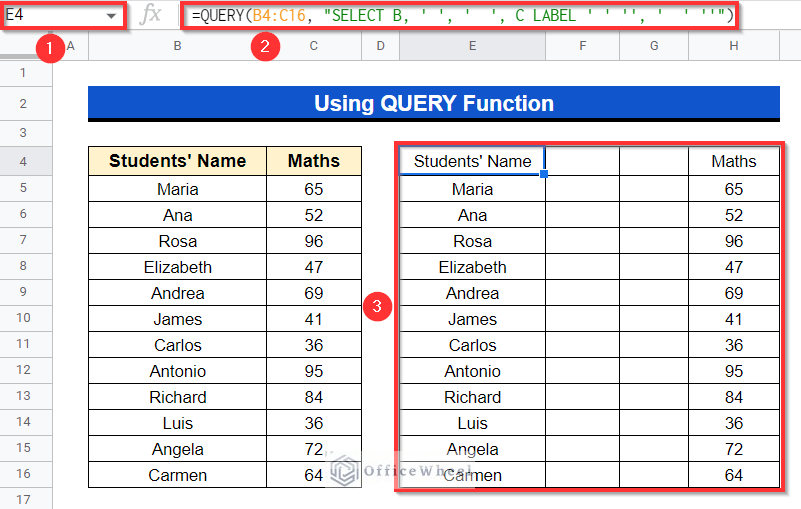Select column H header
This screenshot has width=801, height=509.
pyautogui.click(x=734, y=46)
